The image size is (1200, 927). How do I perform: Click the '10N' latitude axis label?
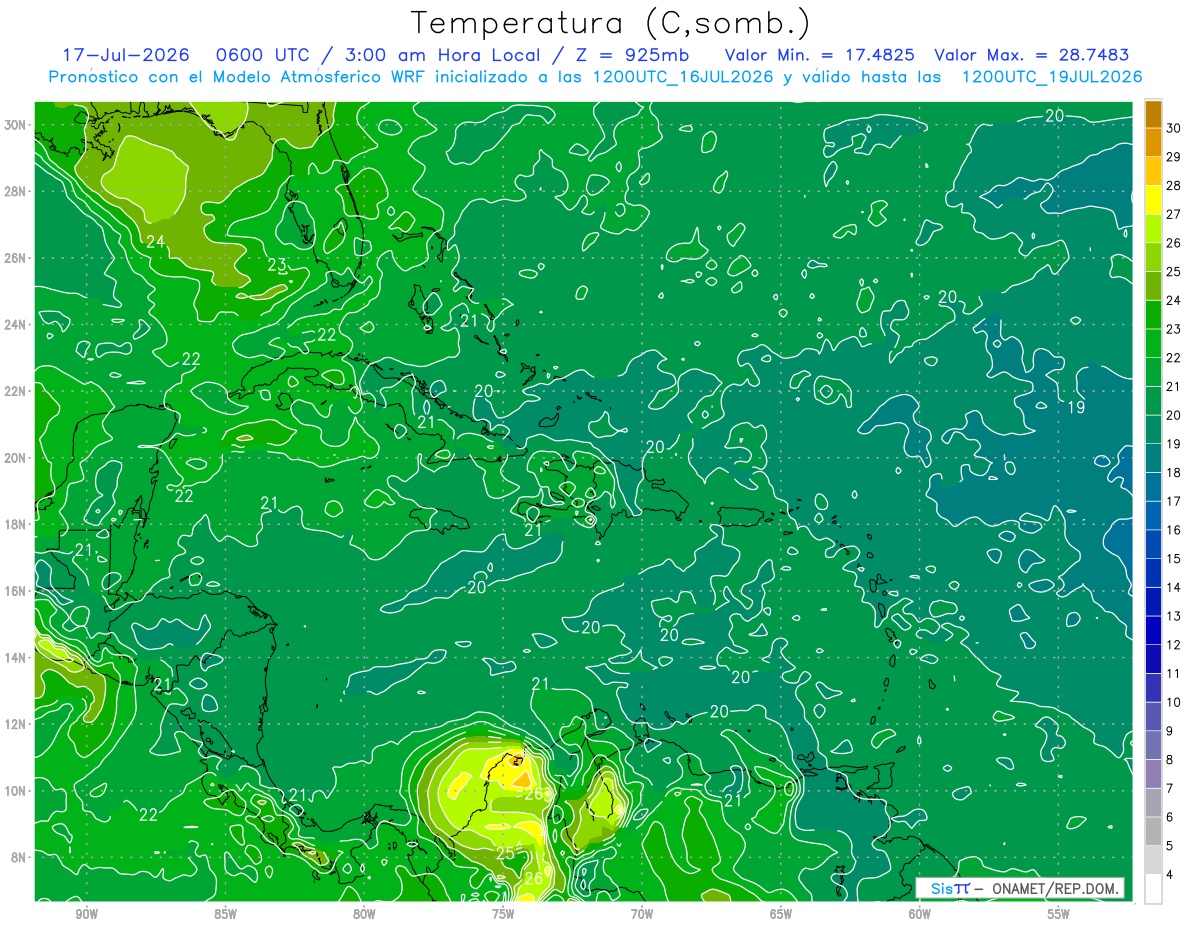(15, 790)
